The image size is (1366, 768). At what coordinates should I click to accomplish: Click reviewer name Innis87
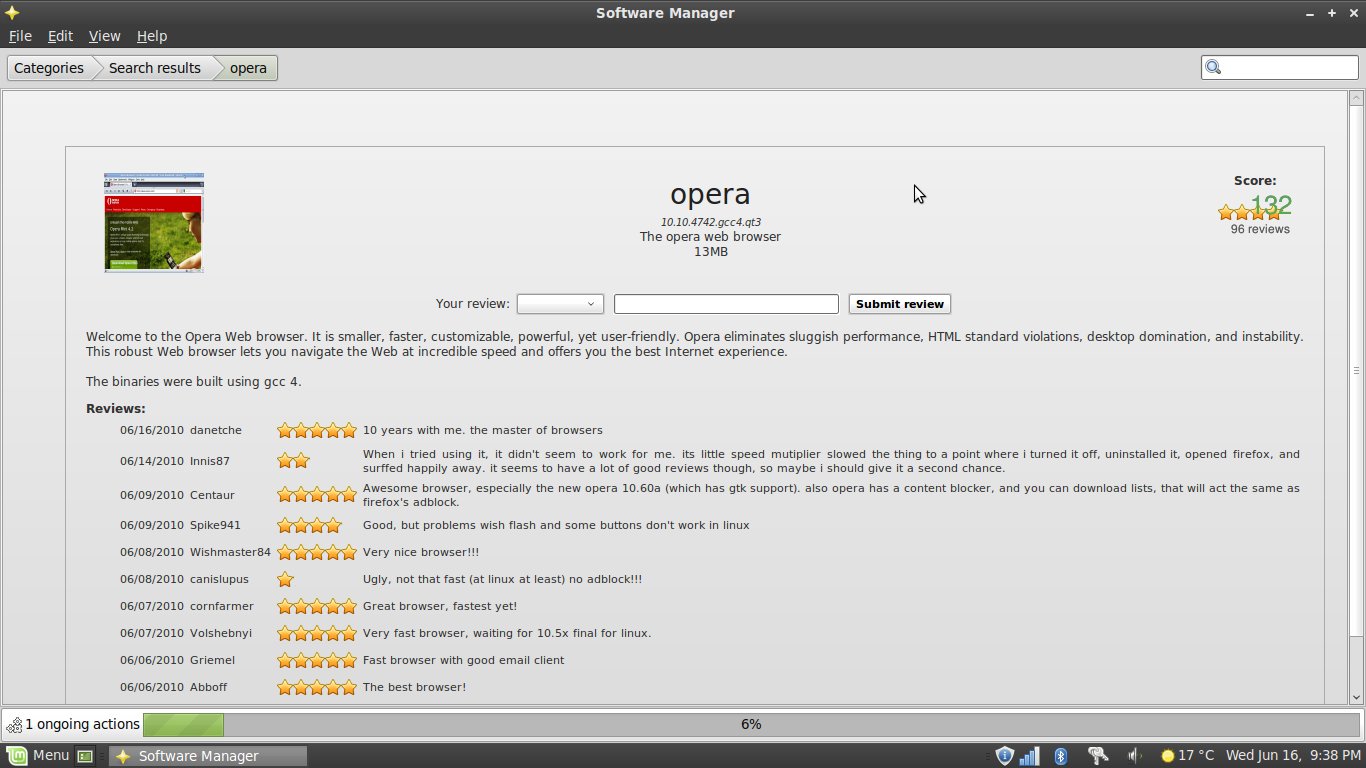210,461
